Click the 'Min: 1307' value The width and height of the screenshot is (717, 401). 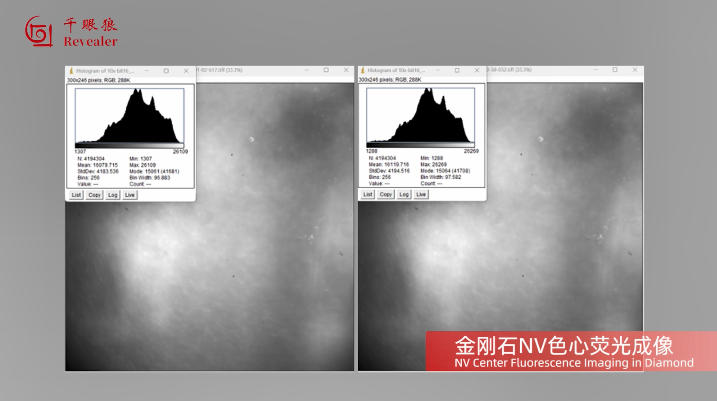pos(140,159)
